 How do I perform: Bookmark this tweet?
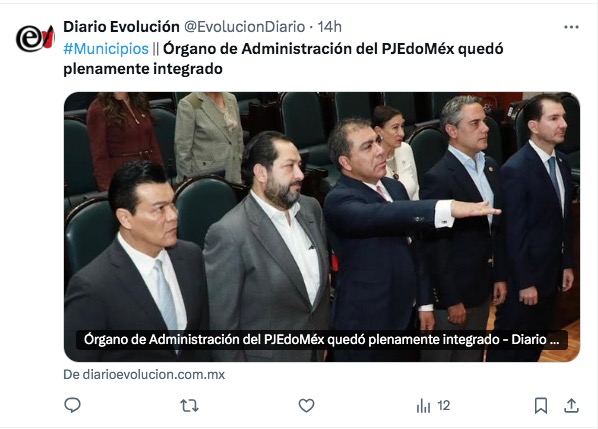point(541,405)
